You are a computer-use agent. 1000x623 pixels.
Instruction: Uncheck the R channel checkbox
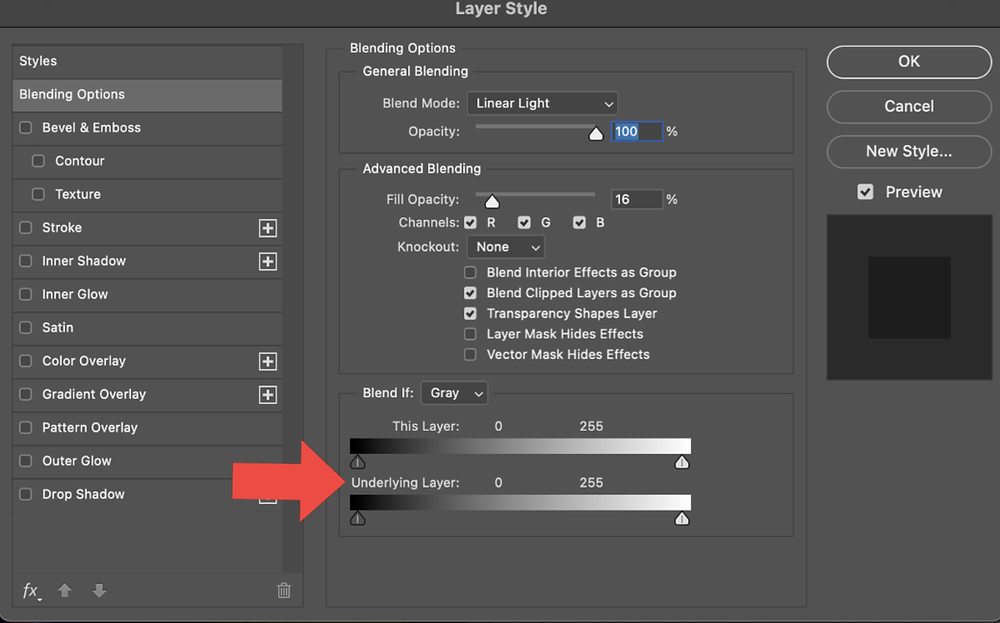click(x=470, y=223)
